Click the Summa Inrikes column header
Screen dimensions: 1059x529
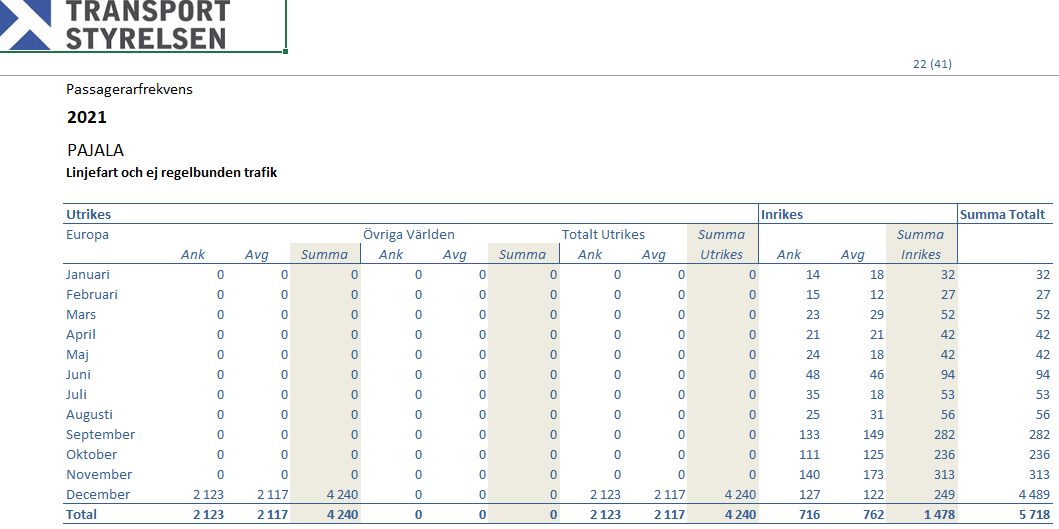pyautogui.click(x=920, y=244)
